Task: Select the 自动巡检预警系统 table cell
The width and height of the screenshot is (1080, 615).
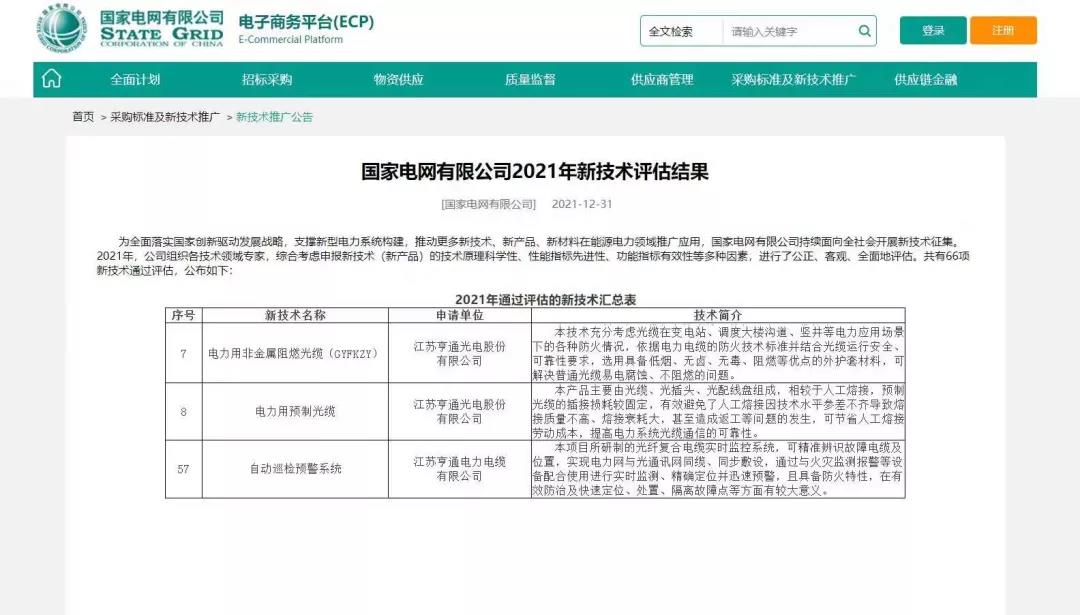Action: [x=295, y=468]
